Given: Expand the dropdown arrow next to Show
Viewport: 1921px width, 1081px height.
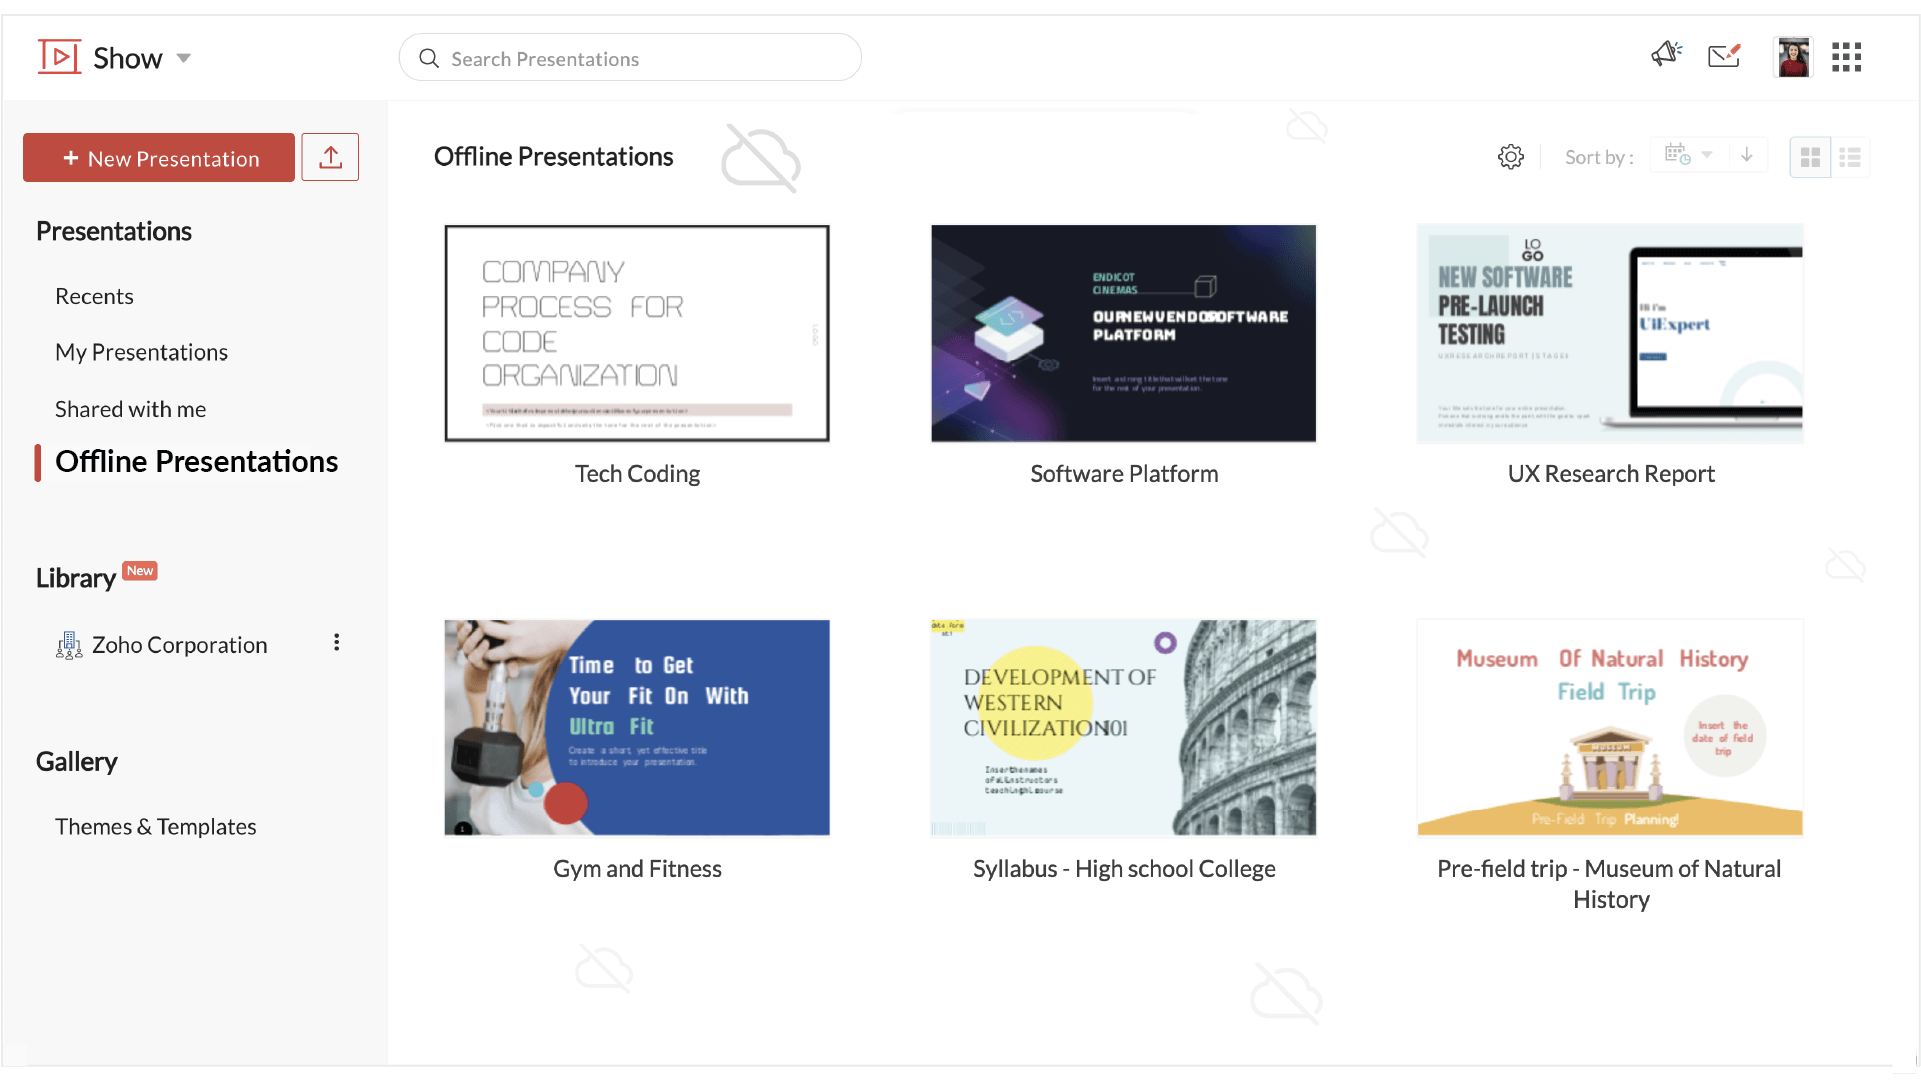Looking at the screenshot, I should tap(183, 59).
